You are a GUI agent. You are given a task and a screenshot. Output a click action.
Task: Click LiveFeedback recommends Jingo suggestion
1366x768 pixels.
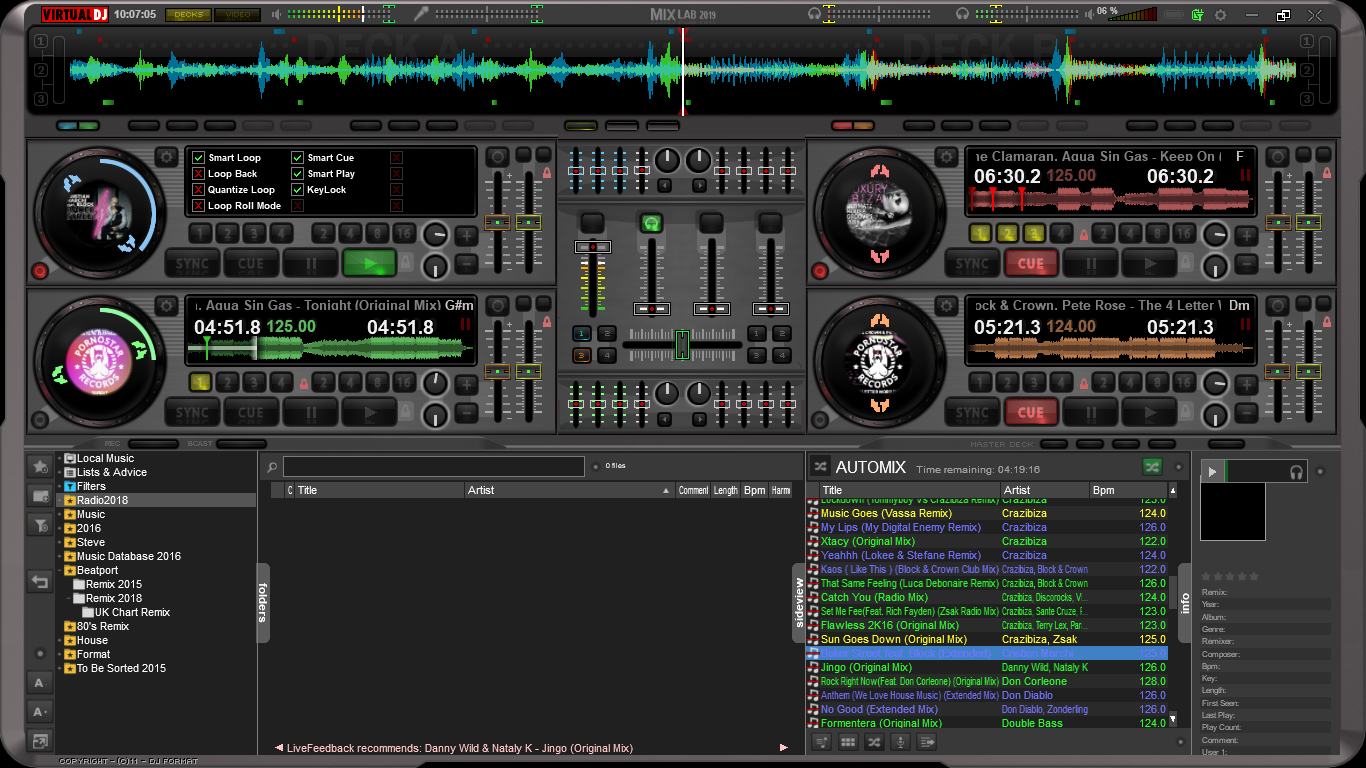click(x=460, y=748)
